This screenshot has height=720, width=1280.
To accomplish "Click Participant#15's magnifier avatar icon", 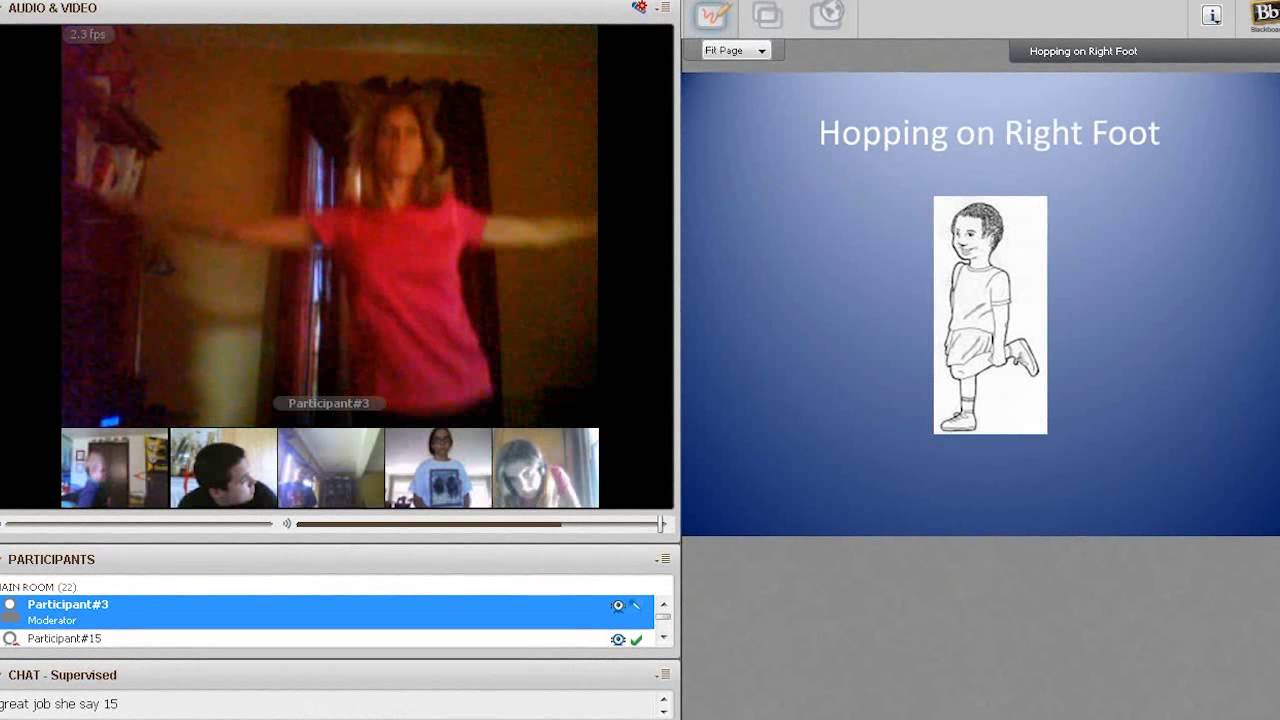I will [10, 639].
